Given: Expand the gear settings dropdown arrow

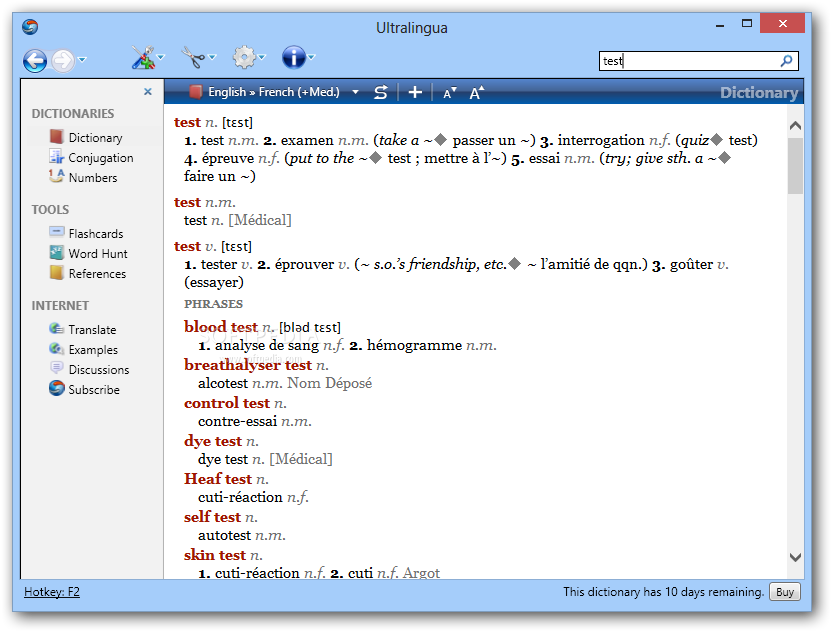Looking at the screenshot, I should pyautogui.click(x=262, y=57).
